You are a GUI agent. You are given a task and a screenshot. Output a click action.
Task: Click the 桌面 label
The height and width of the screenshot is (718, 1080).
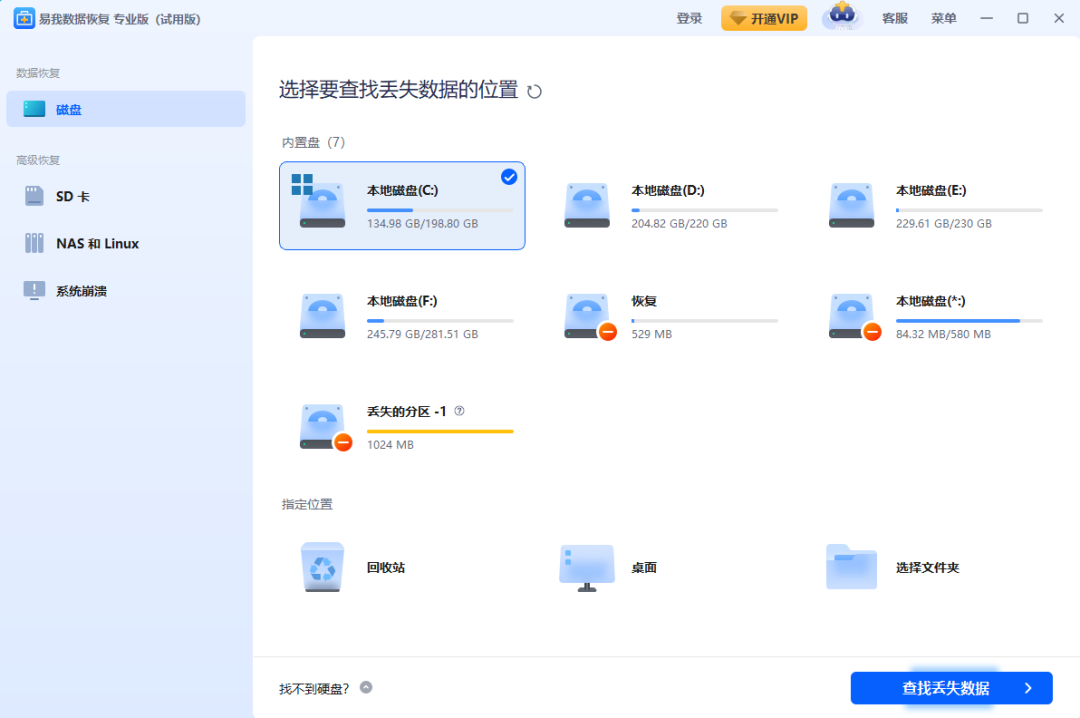(644, 568)
